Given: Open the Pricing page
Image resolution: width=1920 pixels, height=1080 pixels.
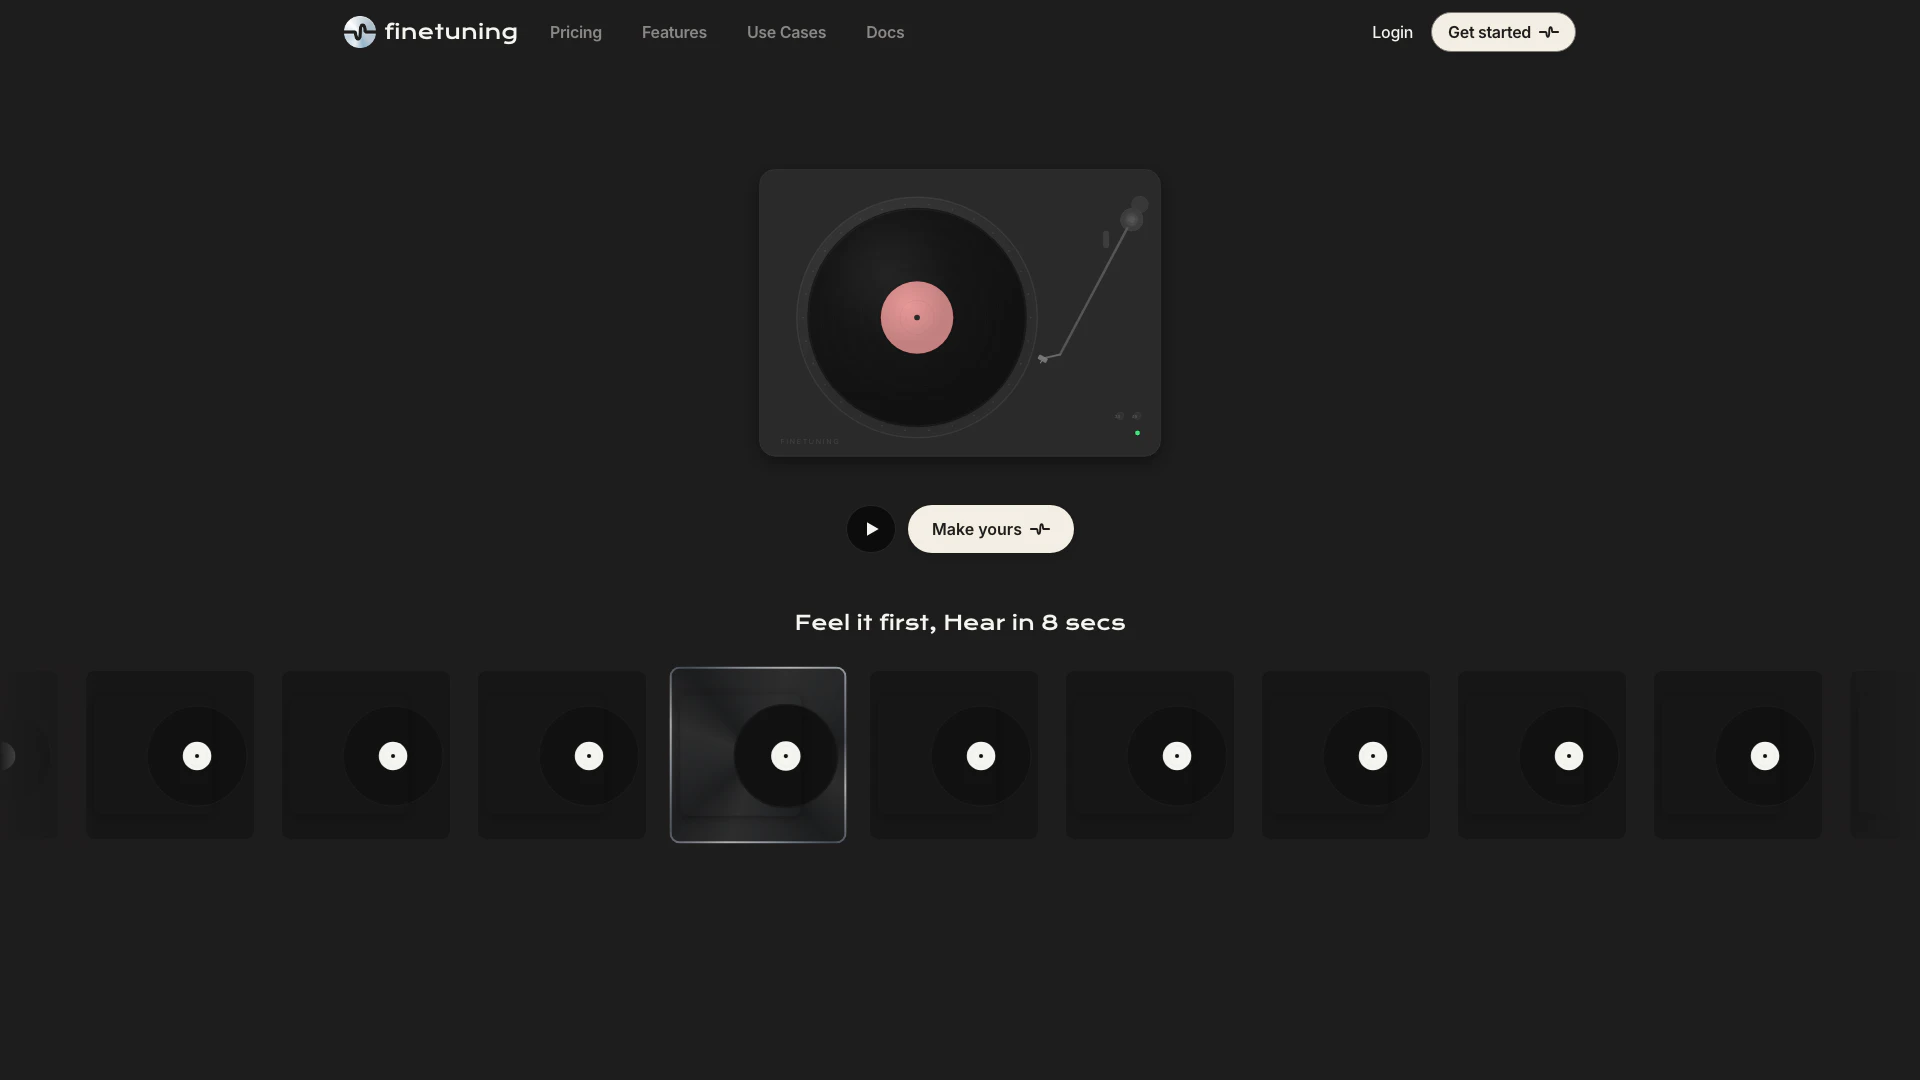Looking at the screenshot, I should tap(575, 32).
